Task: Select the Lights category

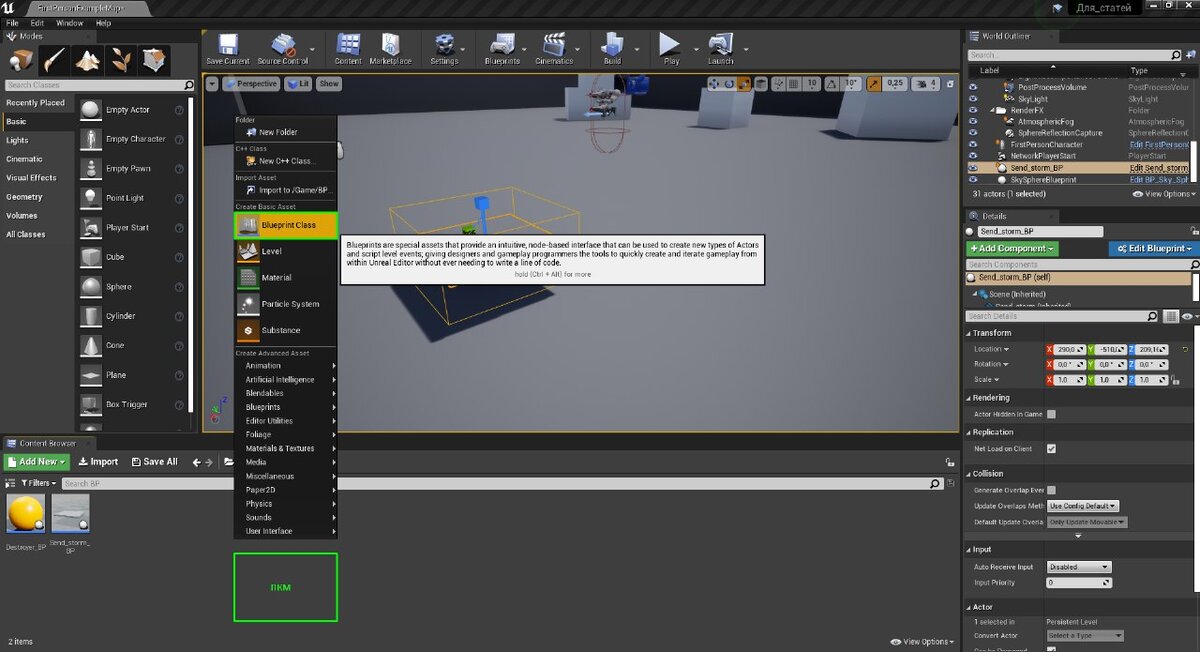Action: 17,140
